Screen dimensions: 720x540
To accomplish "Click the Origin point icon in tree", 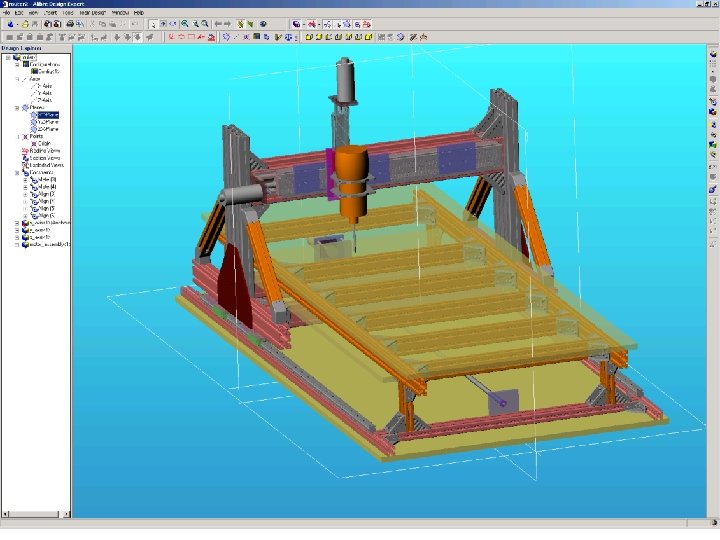I will coord(33,144).
